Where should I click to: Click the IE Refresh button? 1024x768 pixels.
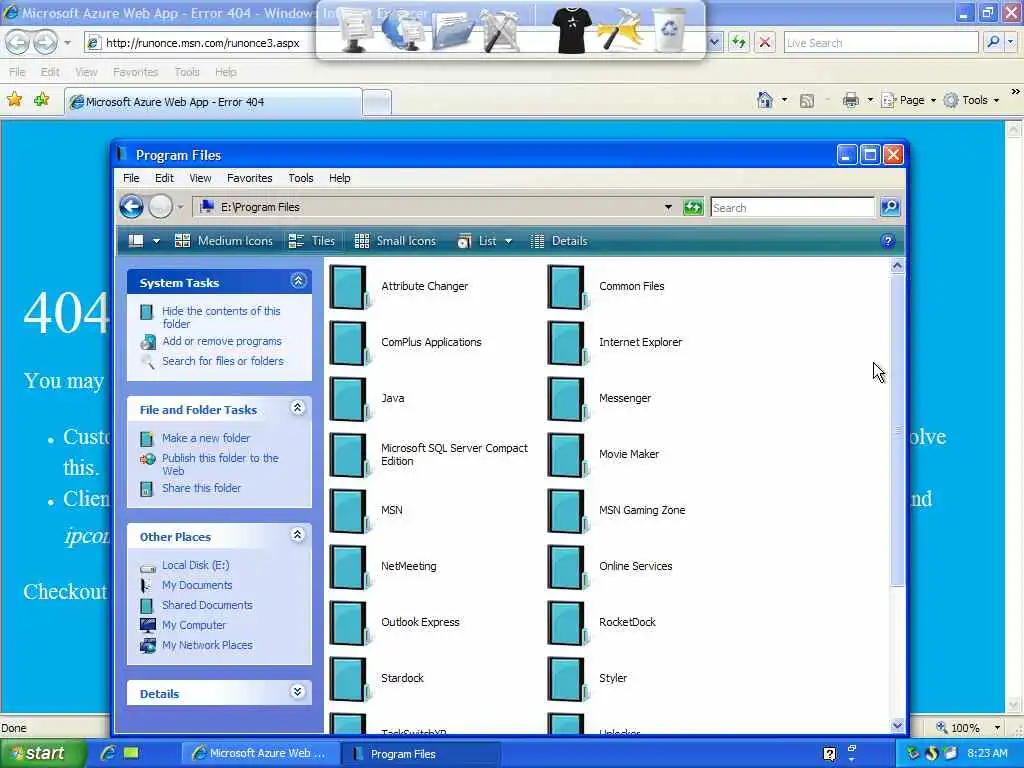pos(739,43)
